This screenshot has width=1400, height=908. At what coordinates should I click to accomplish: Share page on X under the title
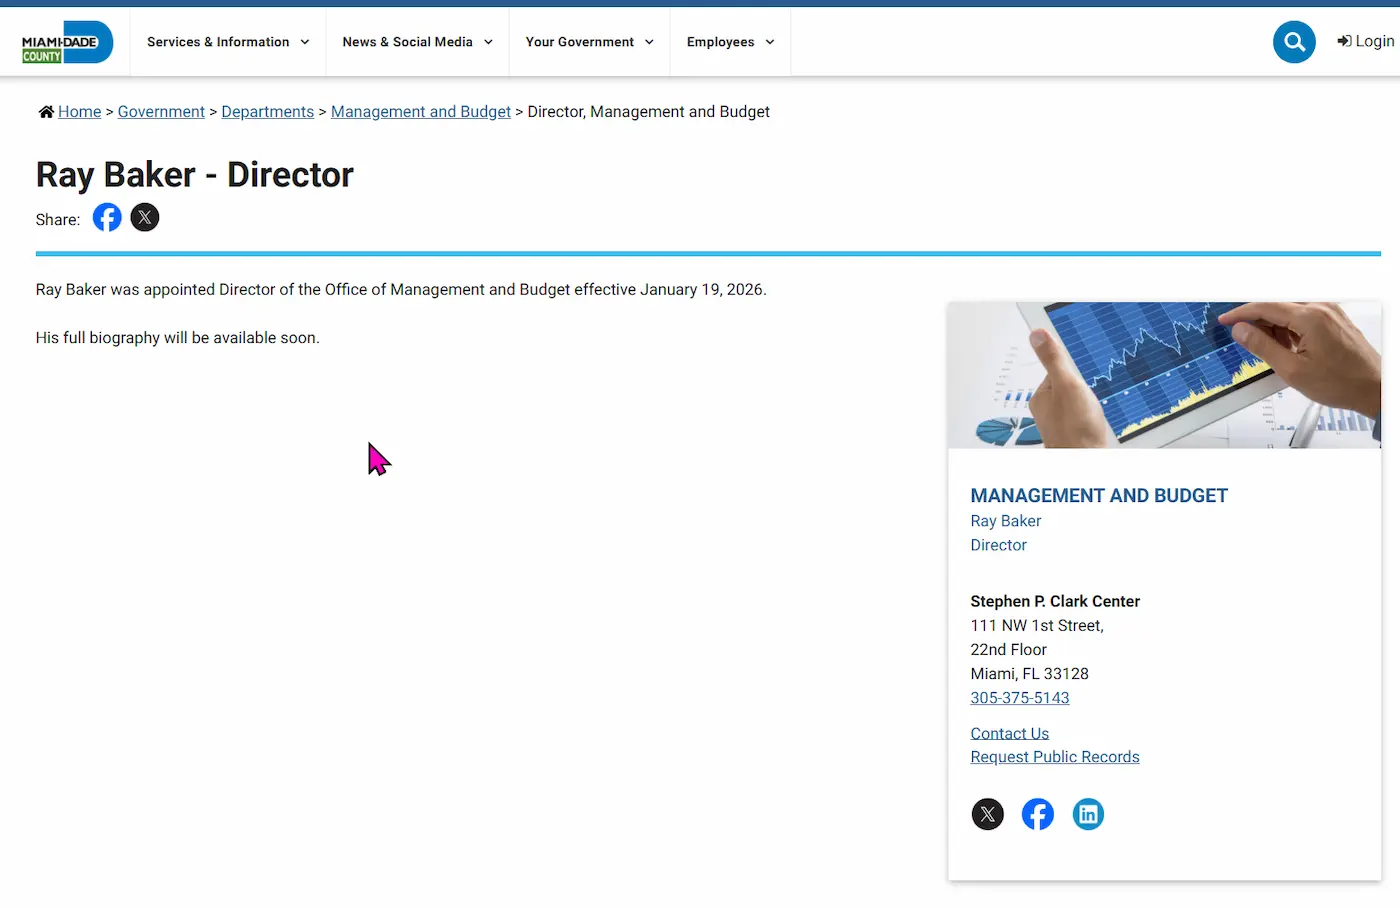coord(145,217)
